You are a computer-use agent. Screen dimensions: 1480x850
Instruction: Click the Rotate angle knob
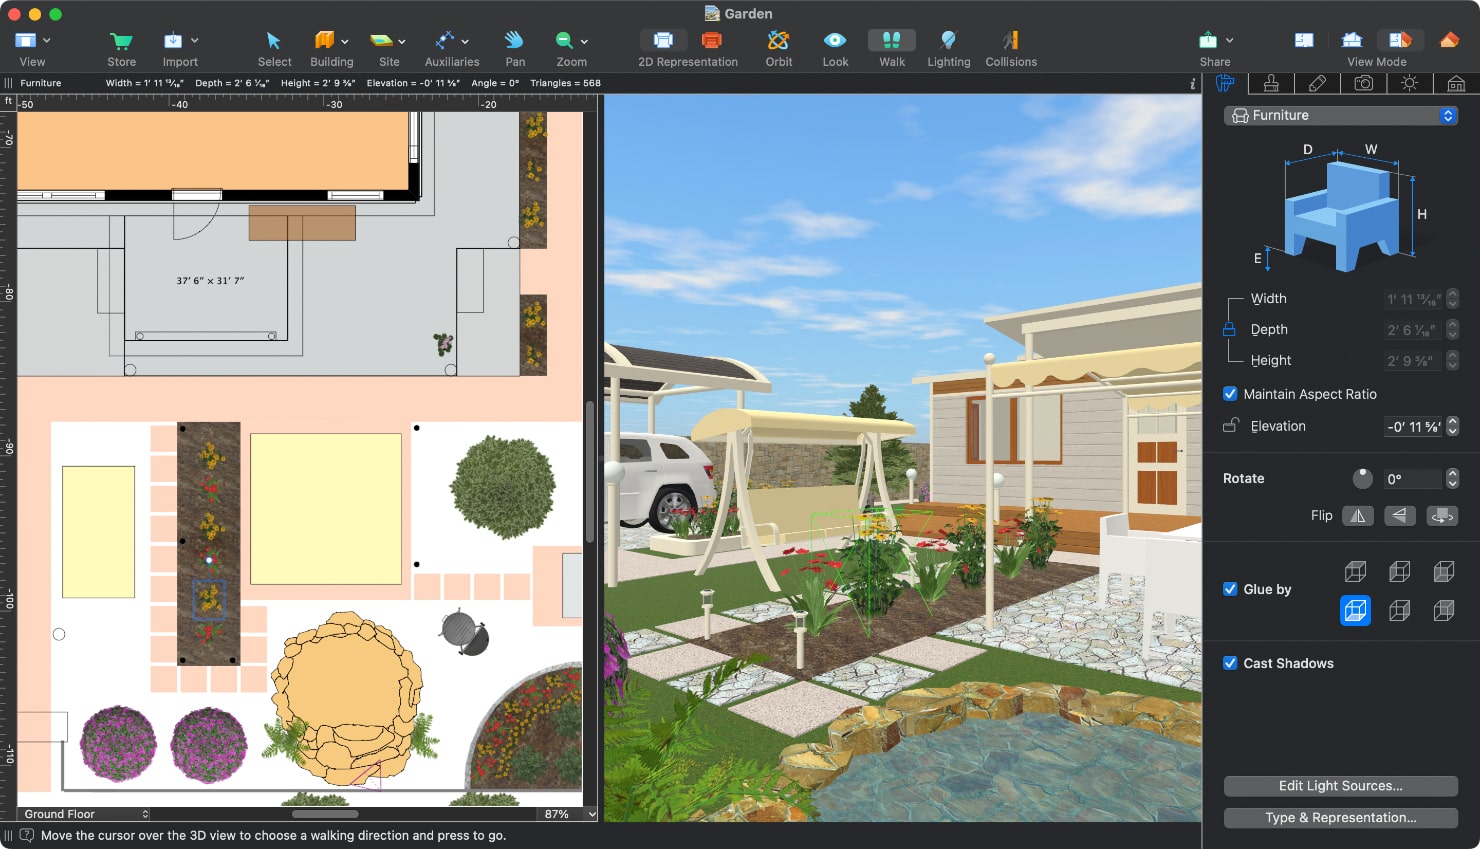pos(1362,478)
